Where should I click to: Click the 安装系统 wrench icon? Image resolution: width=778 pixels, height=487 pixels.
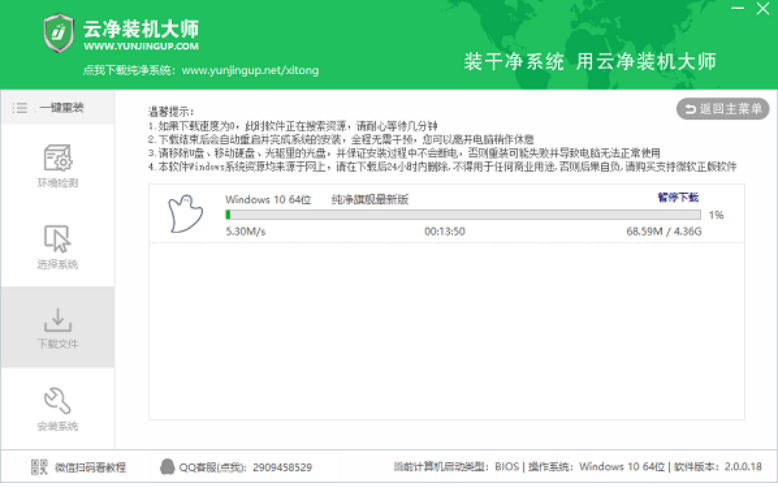coord(58,400)
